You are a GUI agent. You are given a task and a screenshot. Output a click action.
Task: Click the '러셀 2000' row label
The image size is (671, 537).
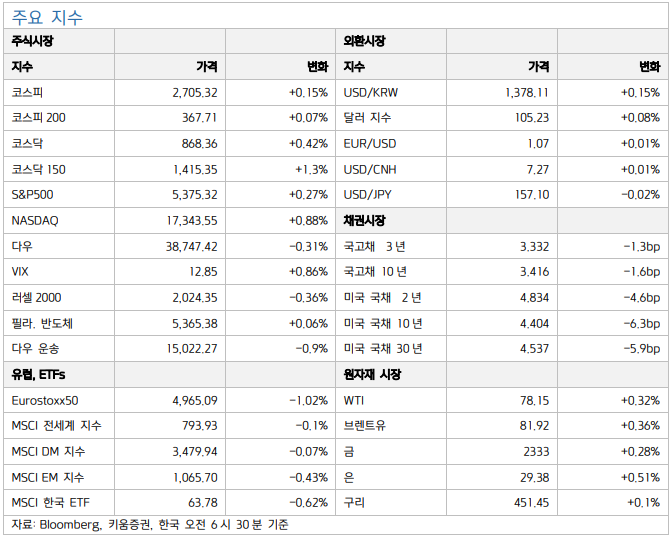coord(36,297)
